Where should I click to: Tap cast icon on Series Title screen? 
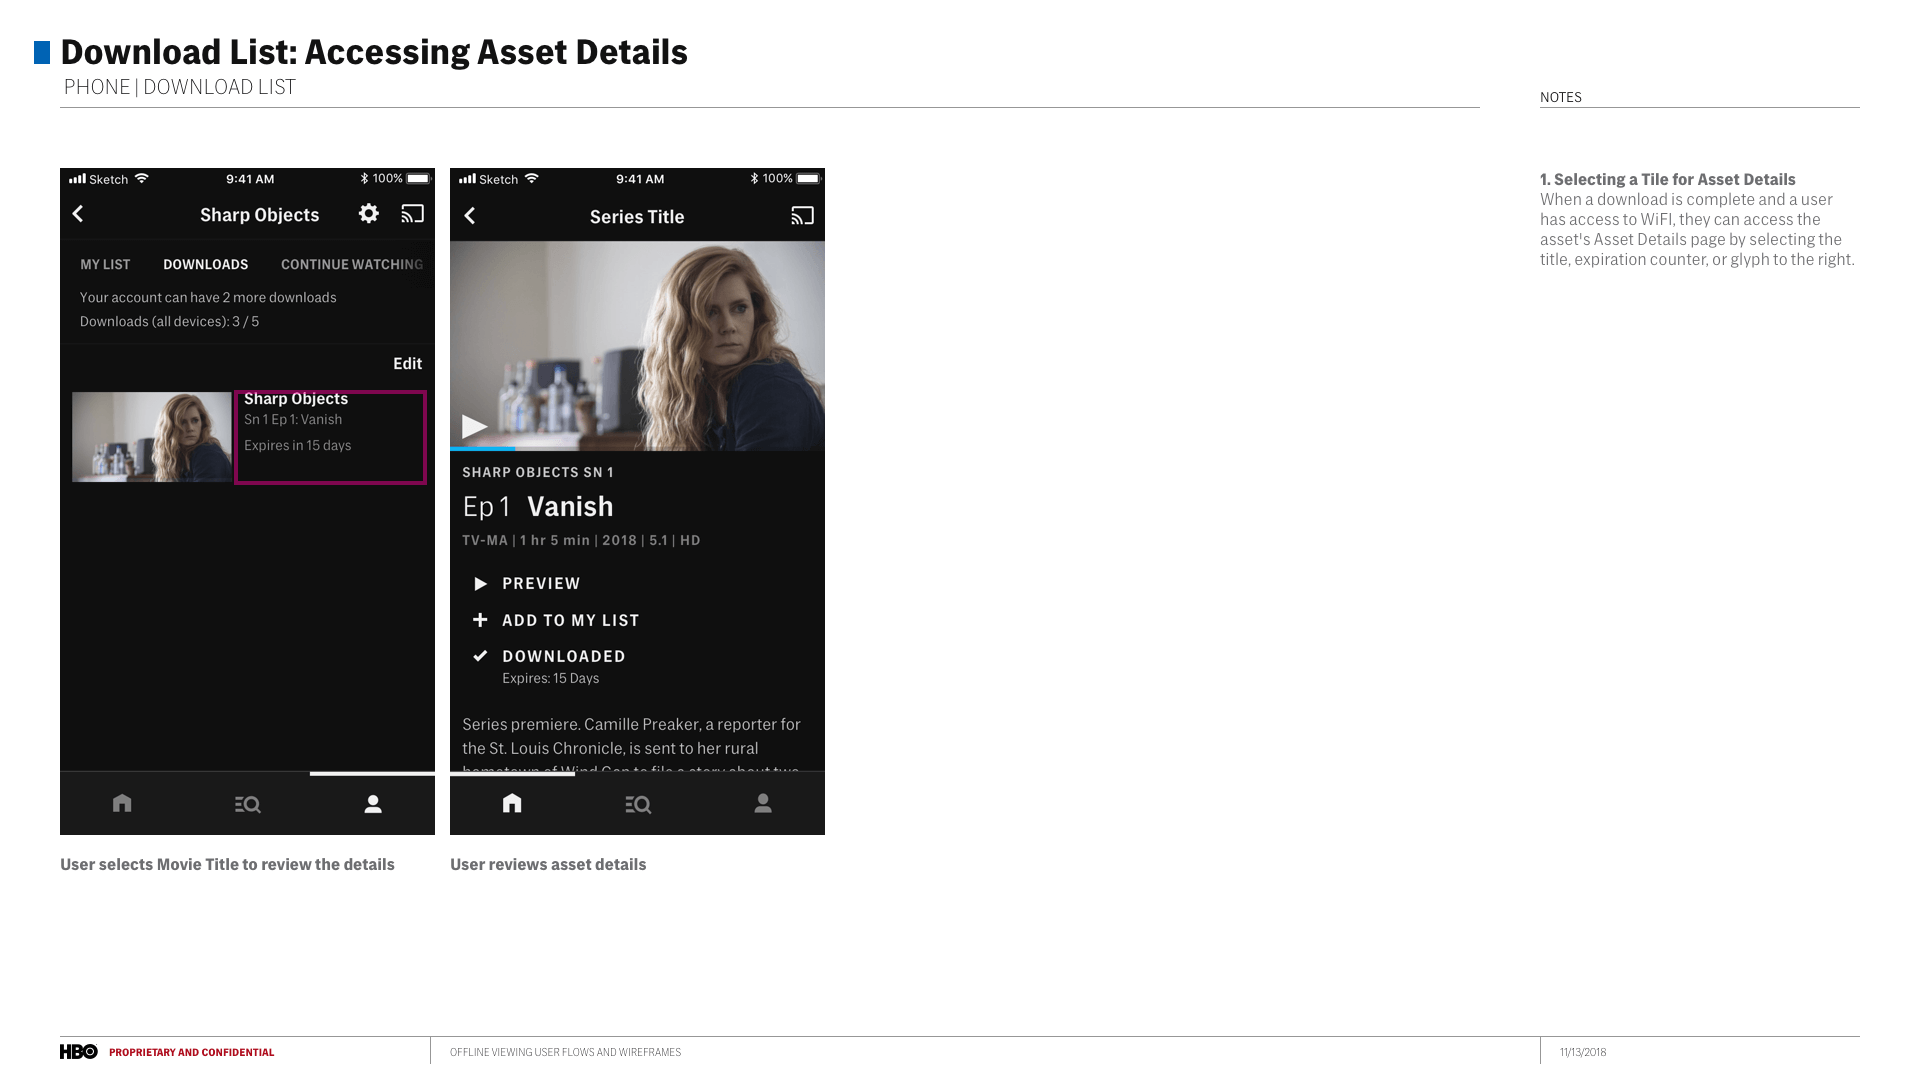803,216
